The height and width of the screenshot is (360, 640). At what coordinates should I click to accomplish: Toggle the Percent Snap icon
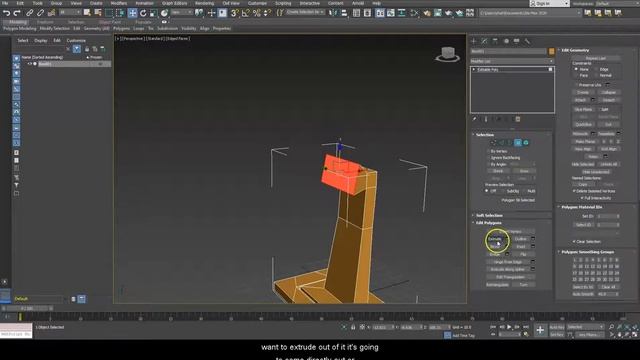click(x=256, y=13)
